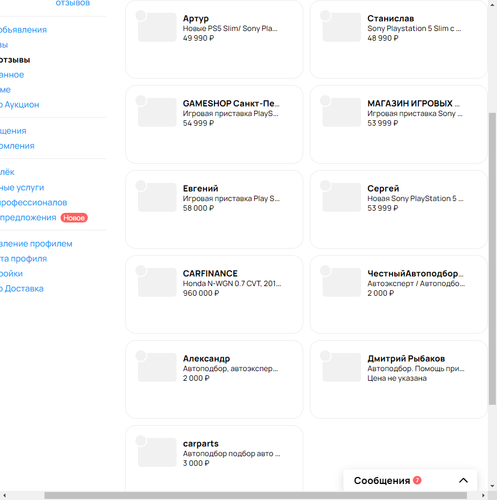497x500 pixels.
Task: Open Евгений's listing thumbnail
Action: tap(157, 197)
